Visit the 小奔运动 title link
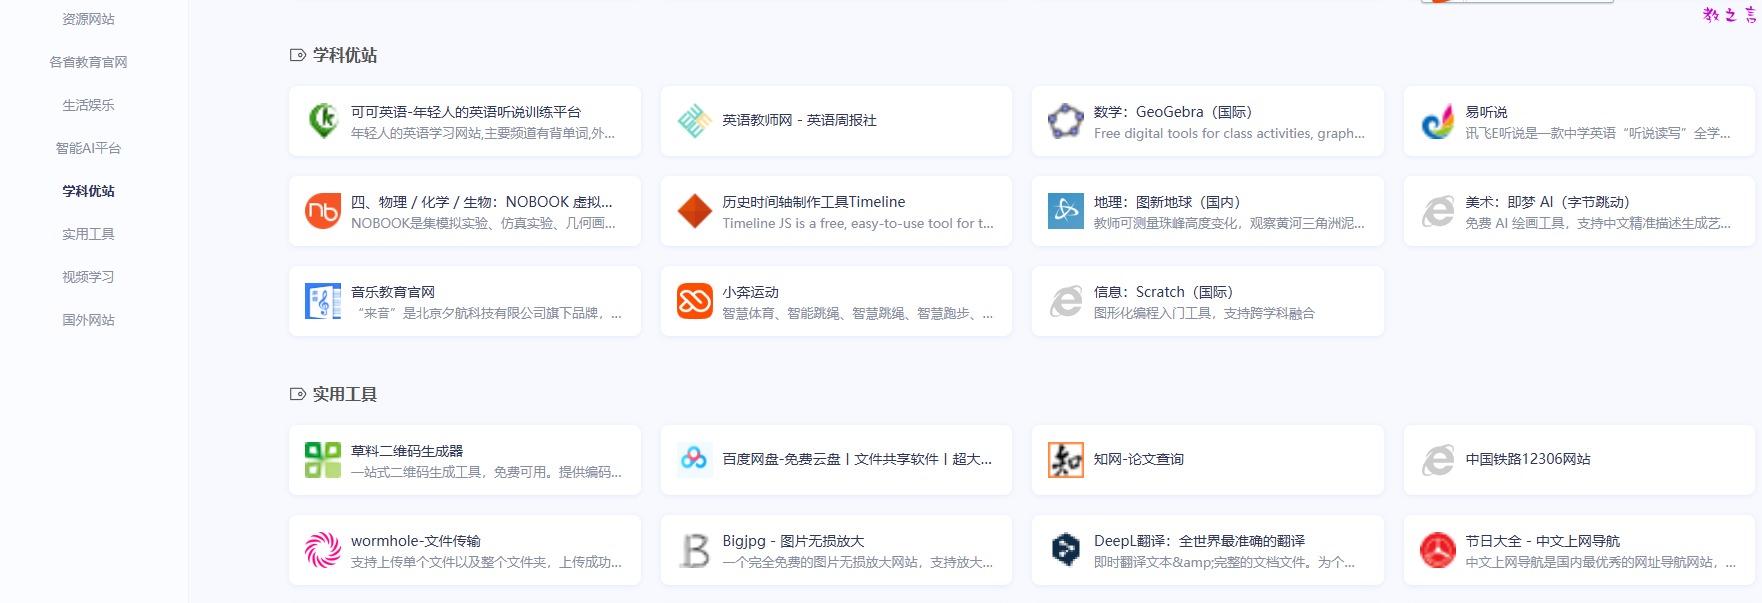This screenshot has width=1762, height=603. 751,292
